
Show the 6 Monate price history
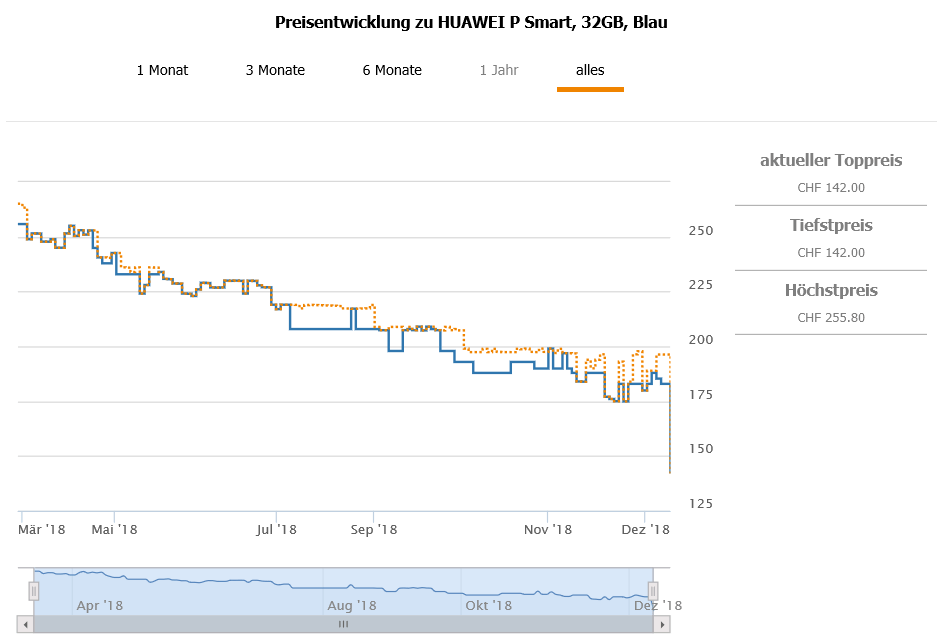point(392,70)
